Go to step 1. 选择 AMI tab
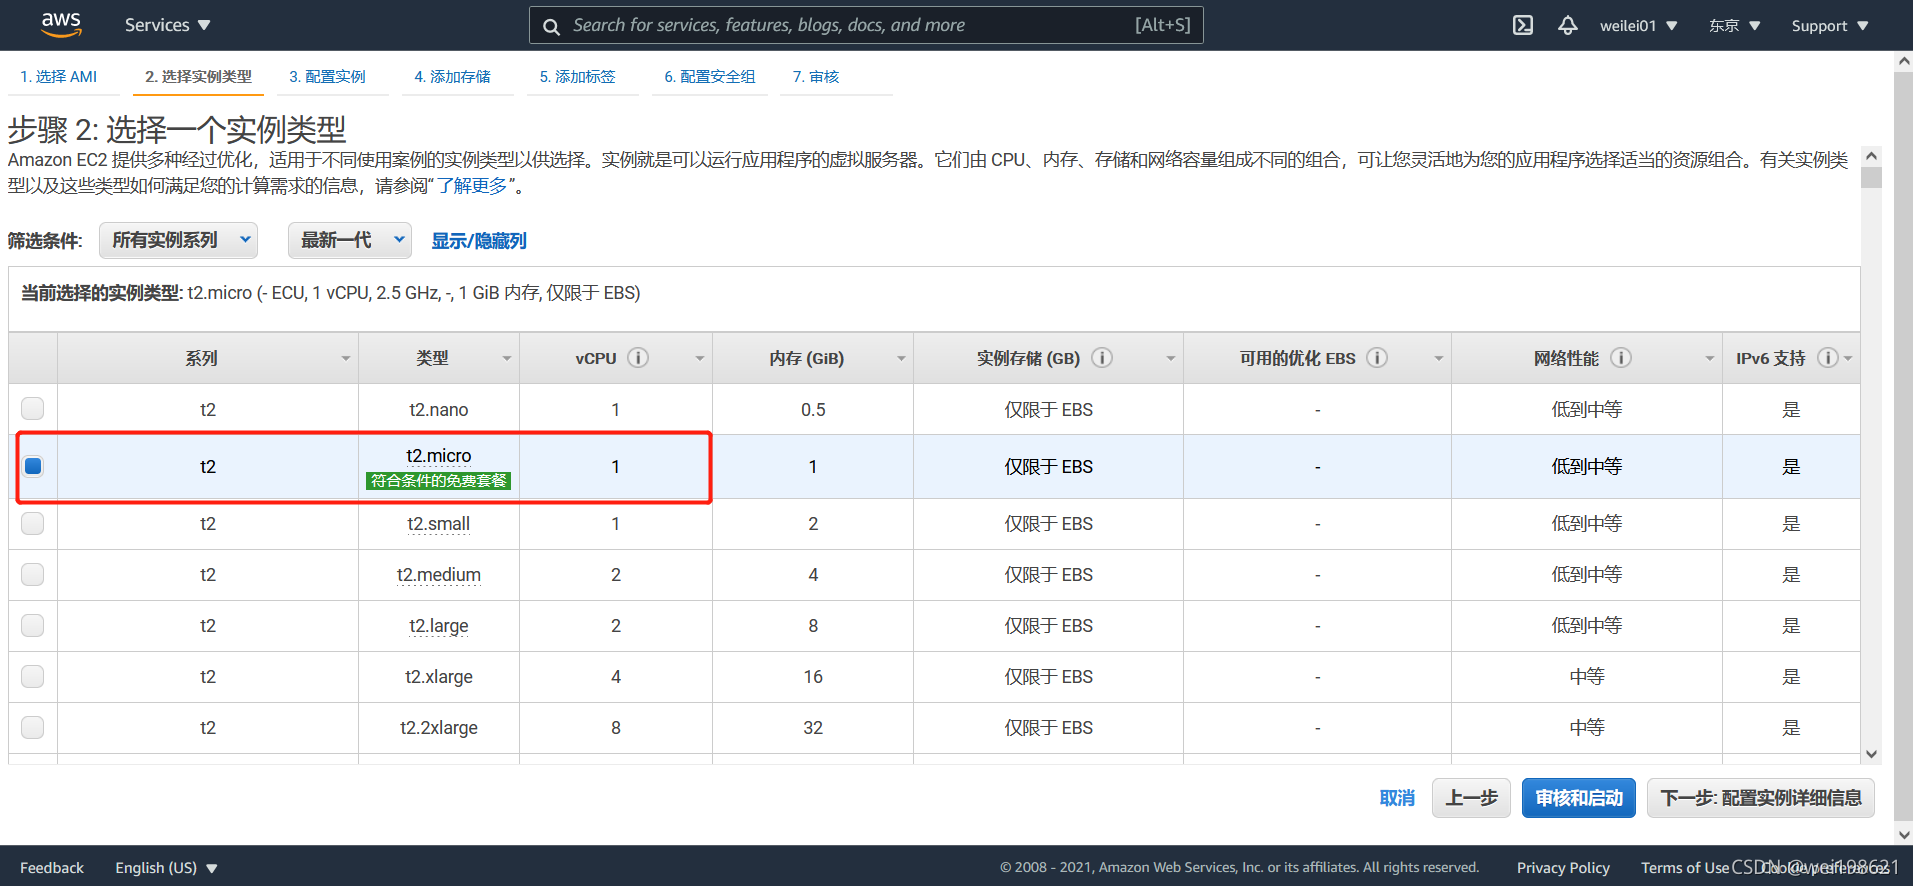The image size is (1913, 886). pos(59,77)
